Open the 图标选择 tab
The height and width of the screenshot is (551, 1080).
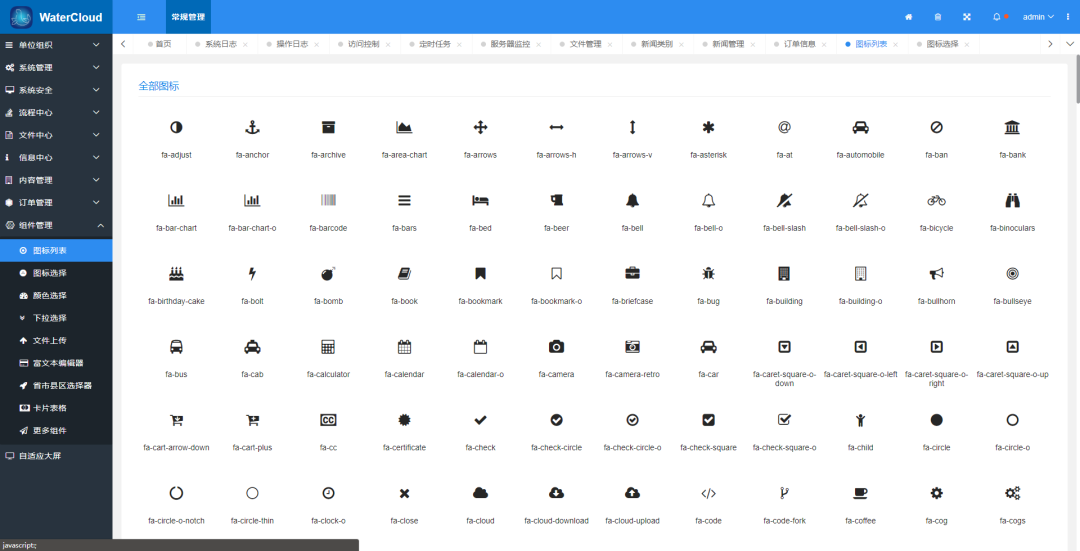[x=942, y=44]
